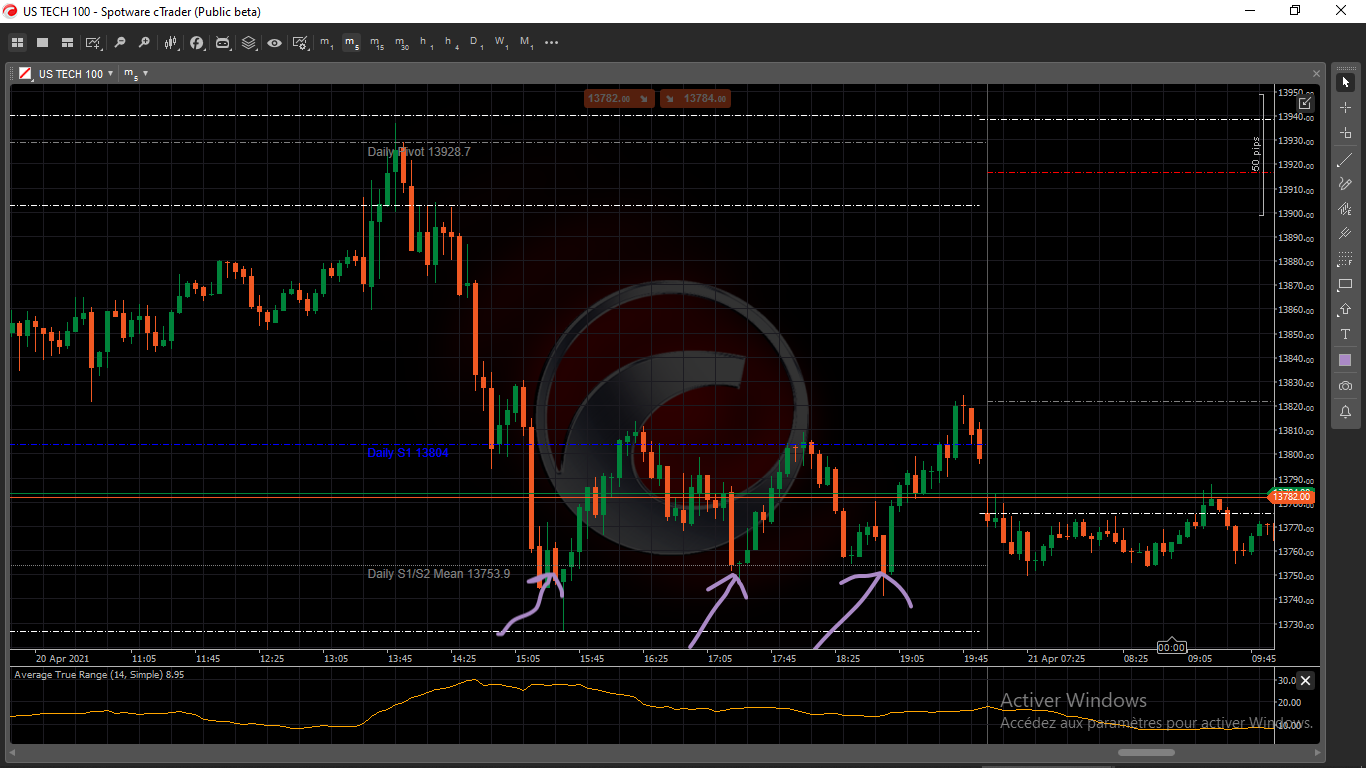
Task: Select the freehand pencil drawing tool
Action: pyautogui.click(x=1346, y=183)
